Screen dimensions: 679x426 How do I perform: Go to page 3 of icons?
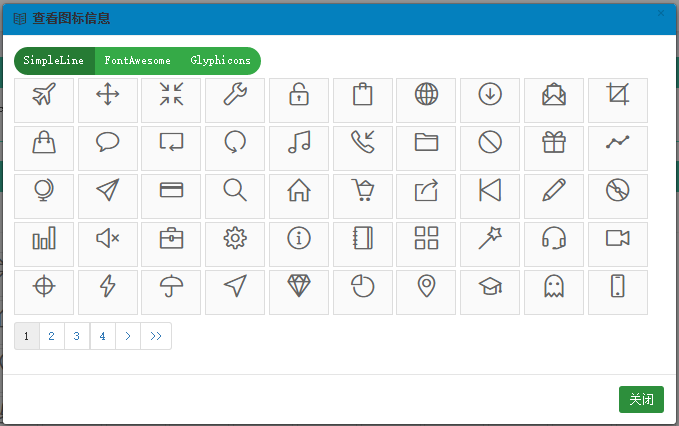click(77, 337)
